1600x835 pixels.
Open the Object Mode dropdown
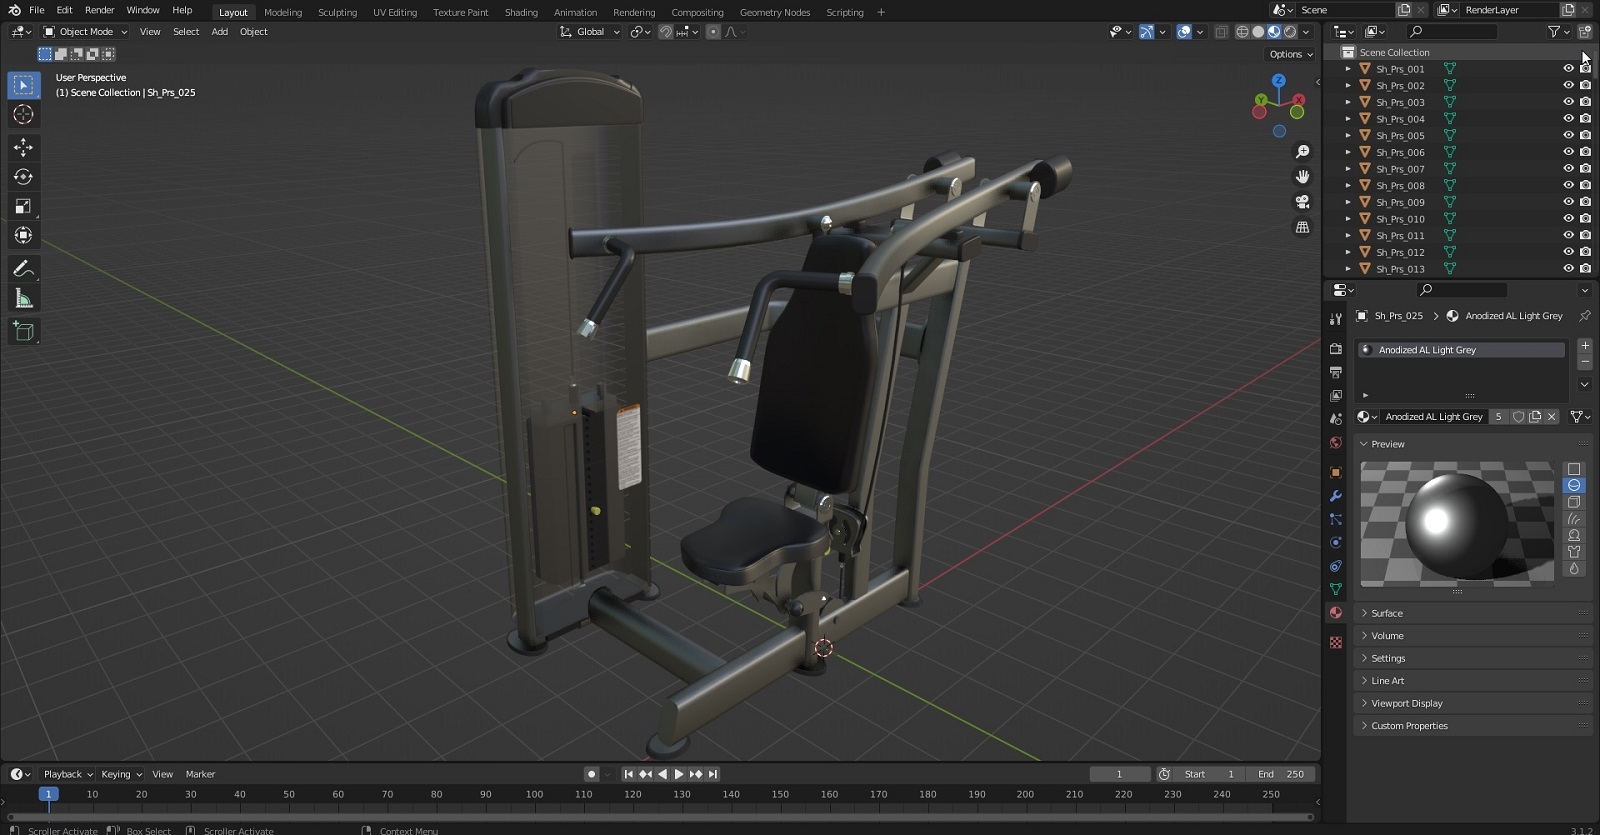(x=85, y=32)
